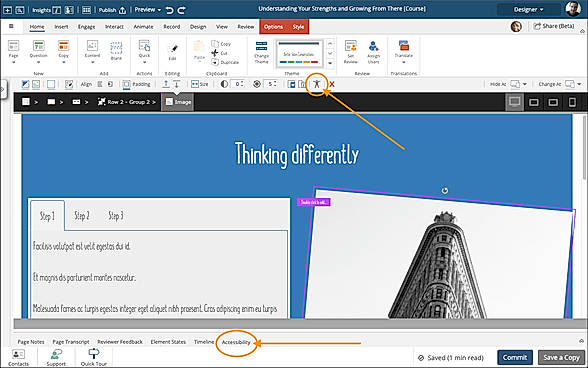Open the accessibility figure icon in toolbar

pos(317,84)
